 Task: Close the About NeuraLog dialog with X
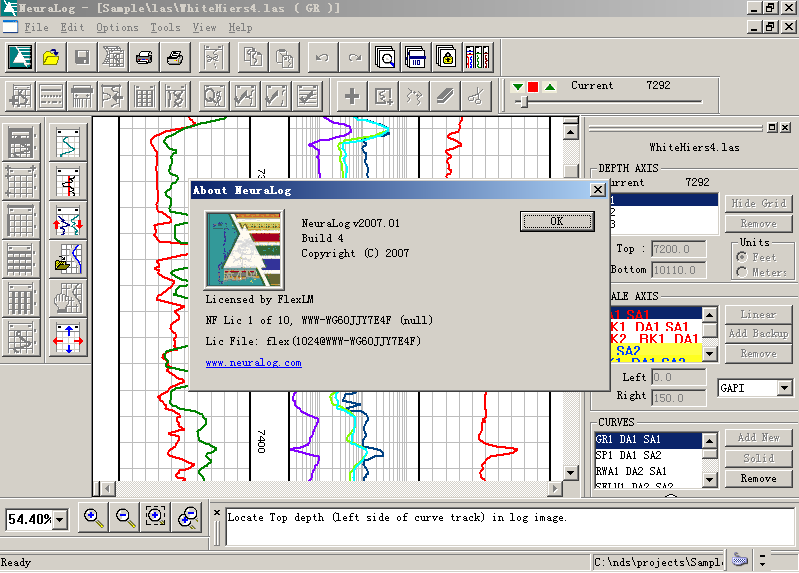click(598, 190)
